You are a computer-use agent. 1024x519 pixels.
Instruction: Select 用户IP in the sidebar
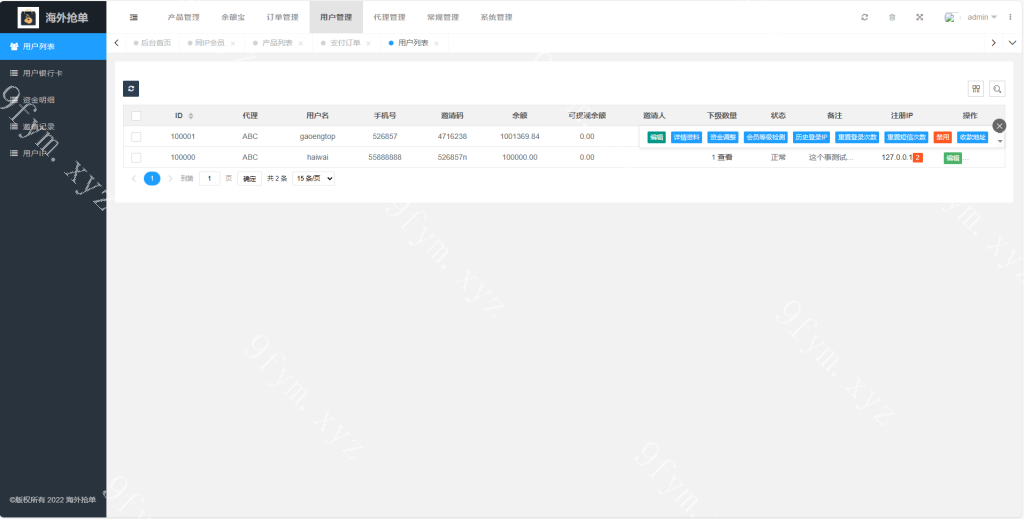[53, 153]
